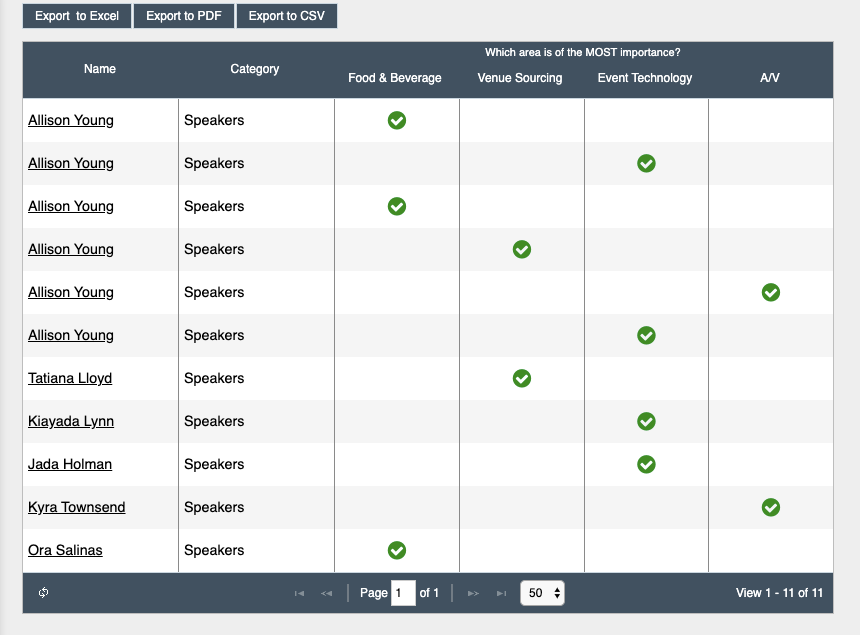Open Tatiana Lloyd's profile link
The image size is (860, 635).
70,378
